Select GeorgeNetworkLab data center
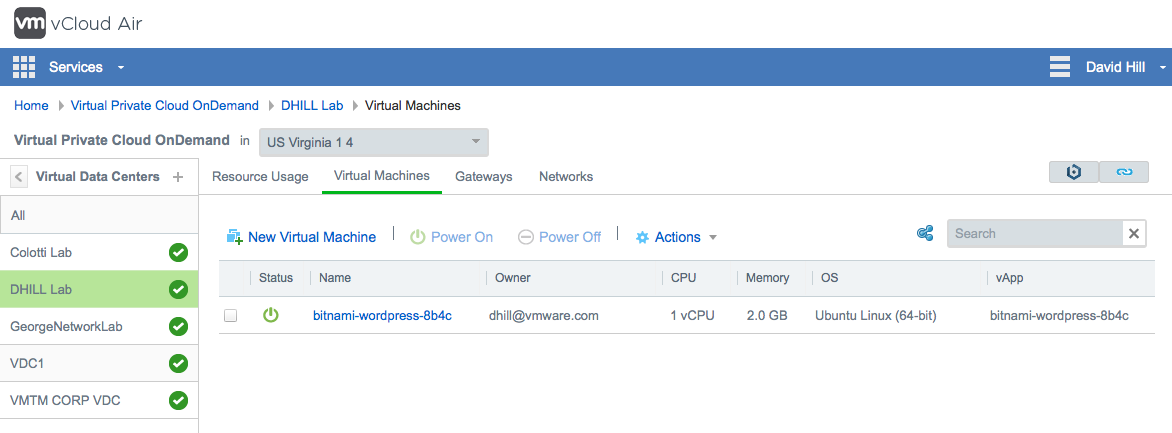The image size is (1172, 433). click(99, 326)
